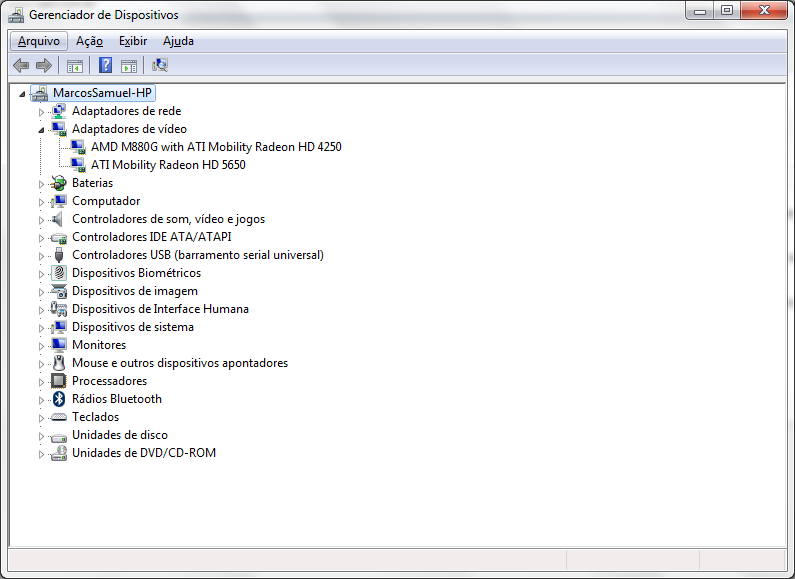Expand the Dispositivos Biométricos node
795x579 pixels.
point(41,274)
